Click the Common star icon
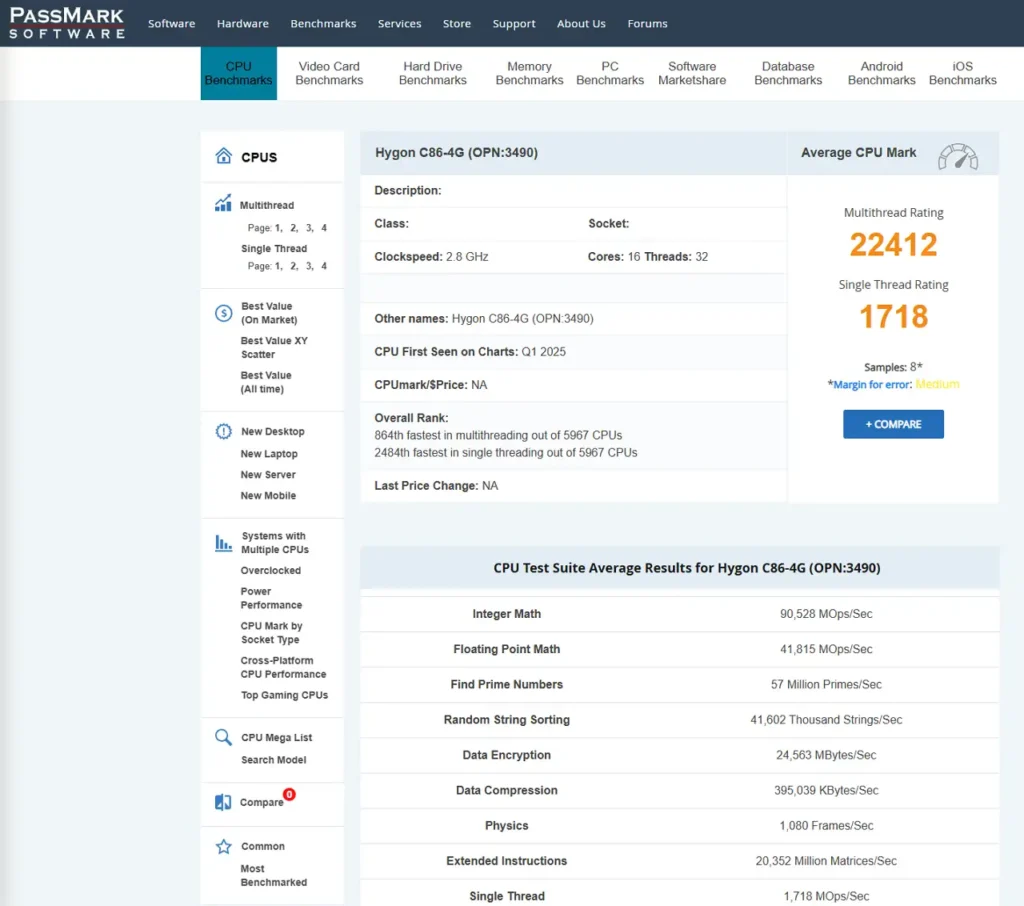The image size is (1024, 906). click(x=223, y=847)
